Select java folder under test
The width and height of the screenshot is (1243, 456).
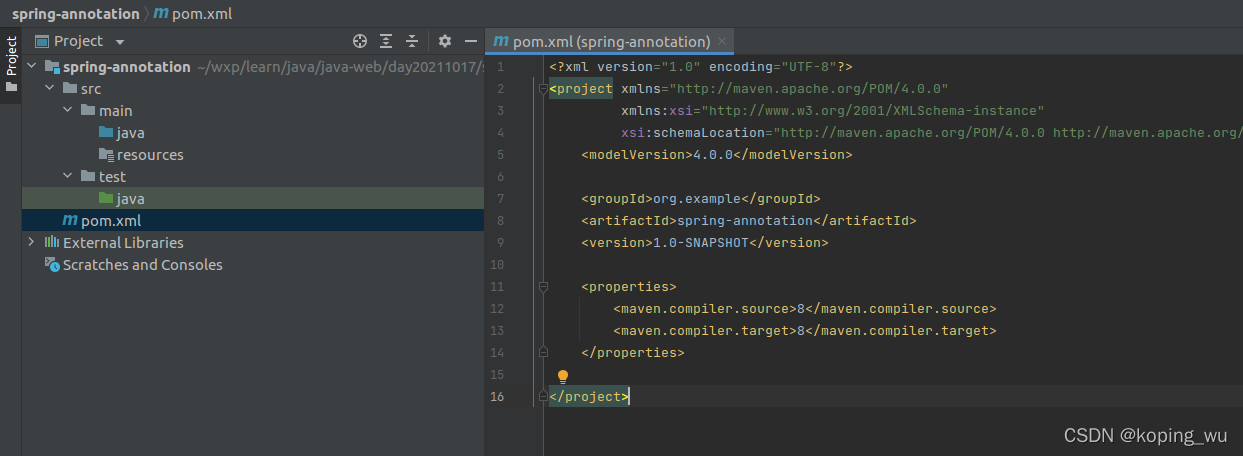(131, 198)
